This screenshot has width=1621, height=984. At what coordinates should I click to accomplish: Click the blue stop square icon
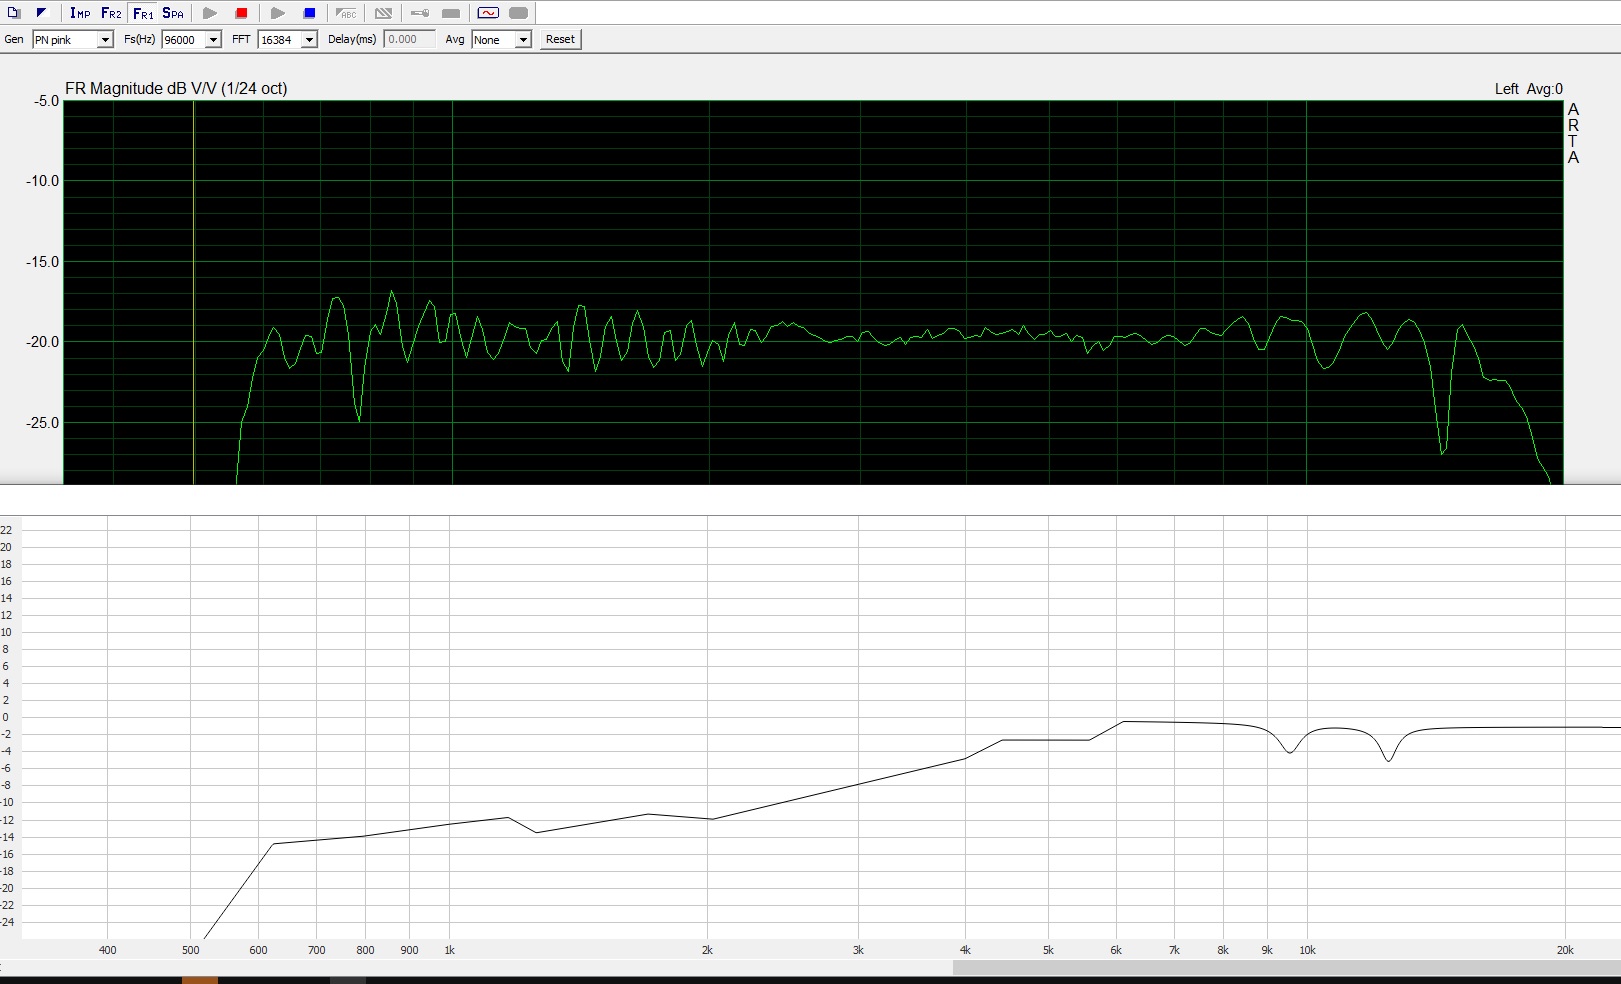(x=310, y=13)
